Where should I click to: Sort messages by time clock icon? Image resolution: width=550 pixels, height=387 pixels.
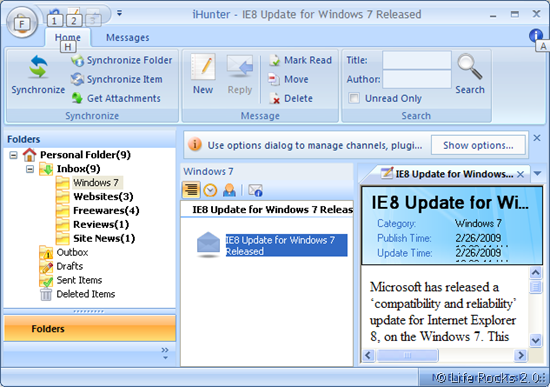[x=210, y=190]
